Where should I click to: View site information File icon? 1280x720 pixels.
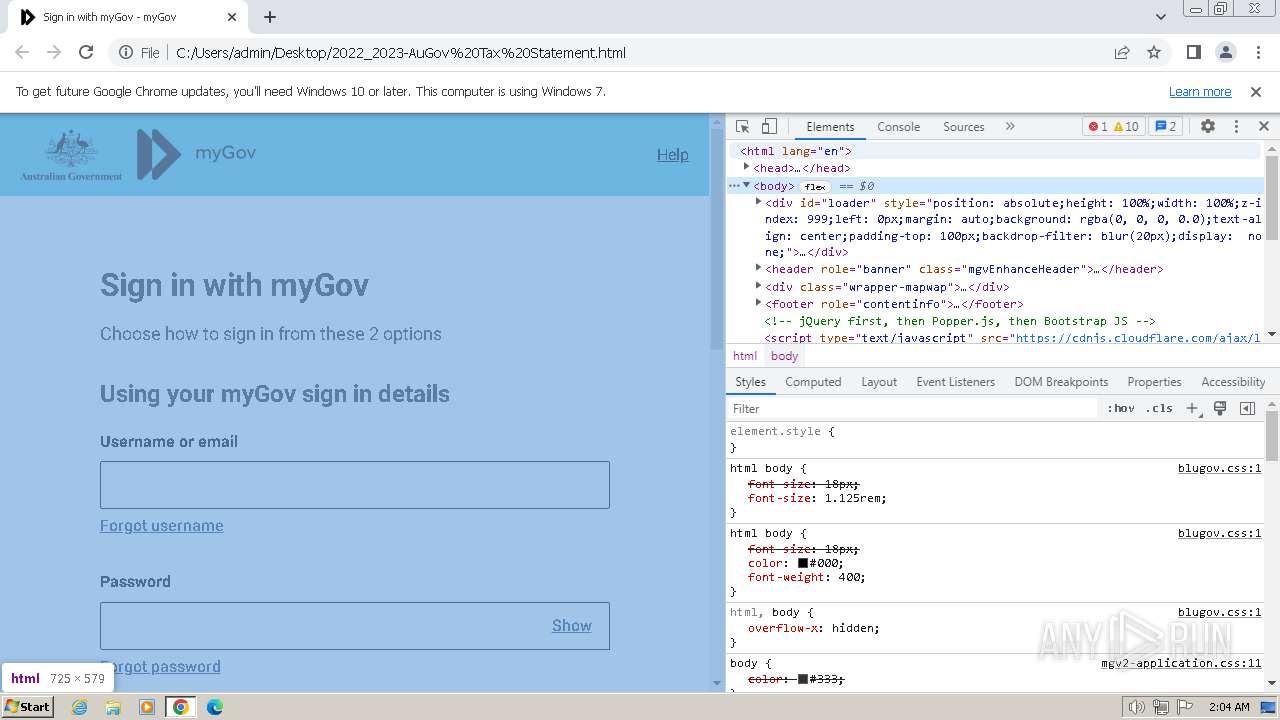(x=139, y=53)
